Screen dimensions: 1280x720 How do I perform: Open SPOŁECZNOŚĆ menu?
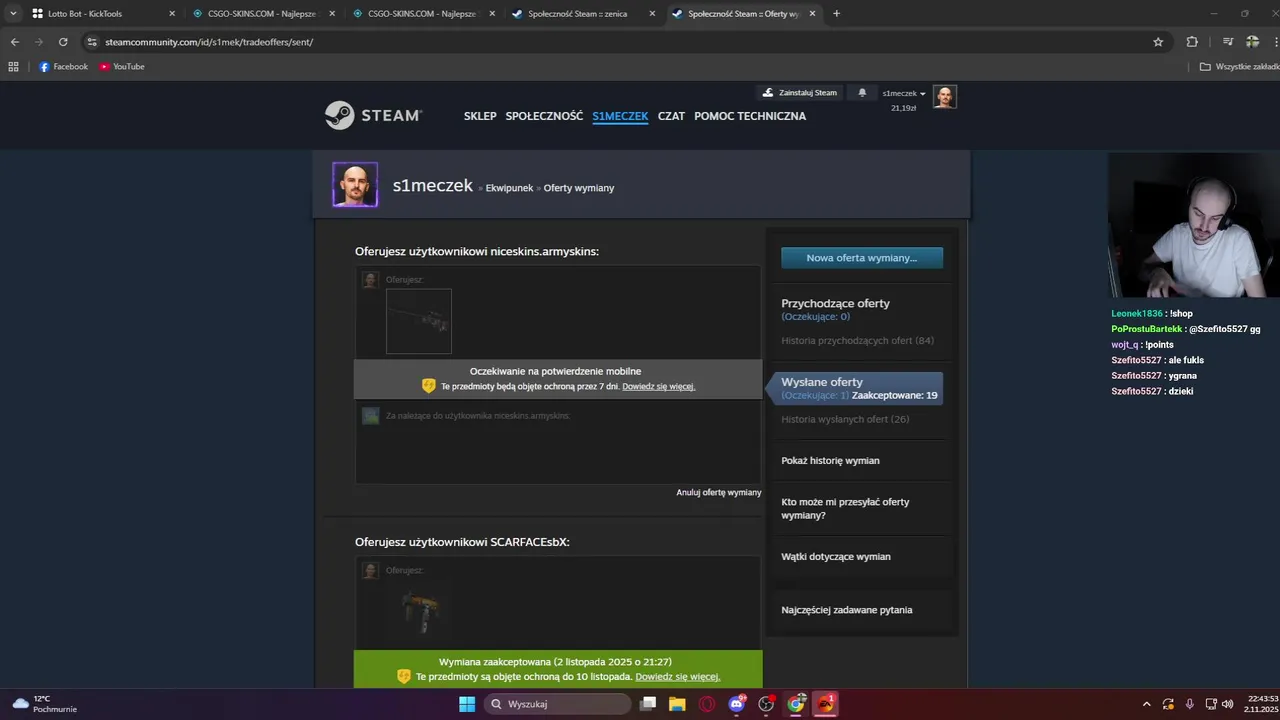544,116
